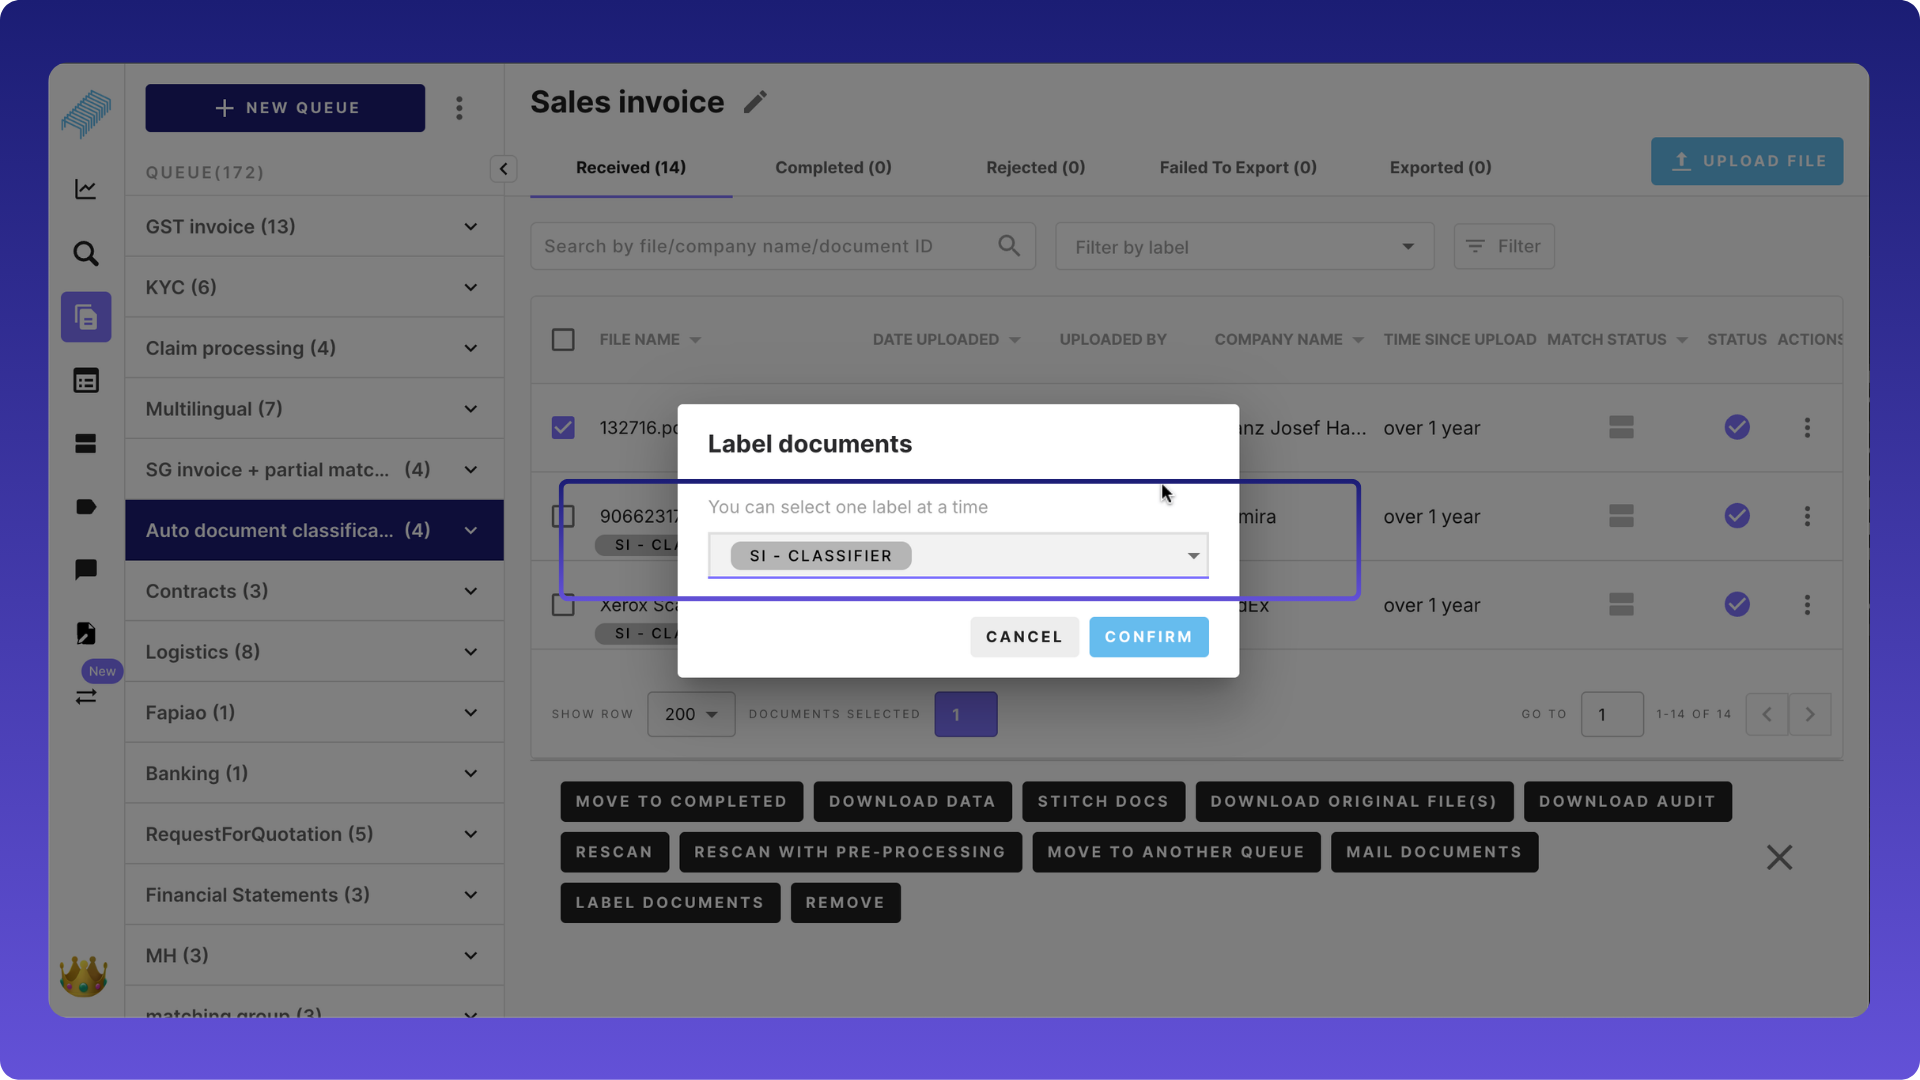The height and width of the screenshot is (1080, 1920).
Task: Click the pencil icon beside Sales invoice
Action: [755, 102]
